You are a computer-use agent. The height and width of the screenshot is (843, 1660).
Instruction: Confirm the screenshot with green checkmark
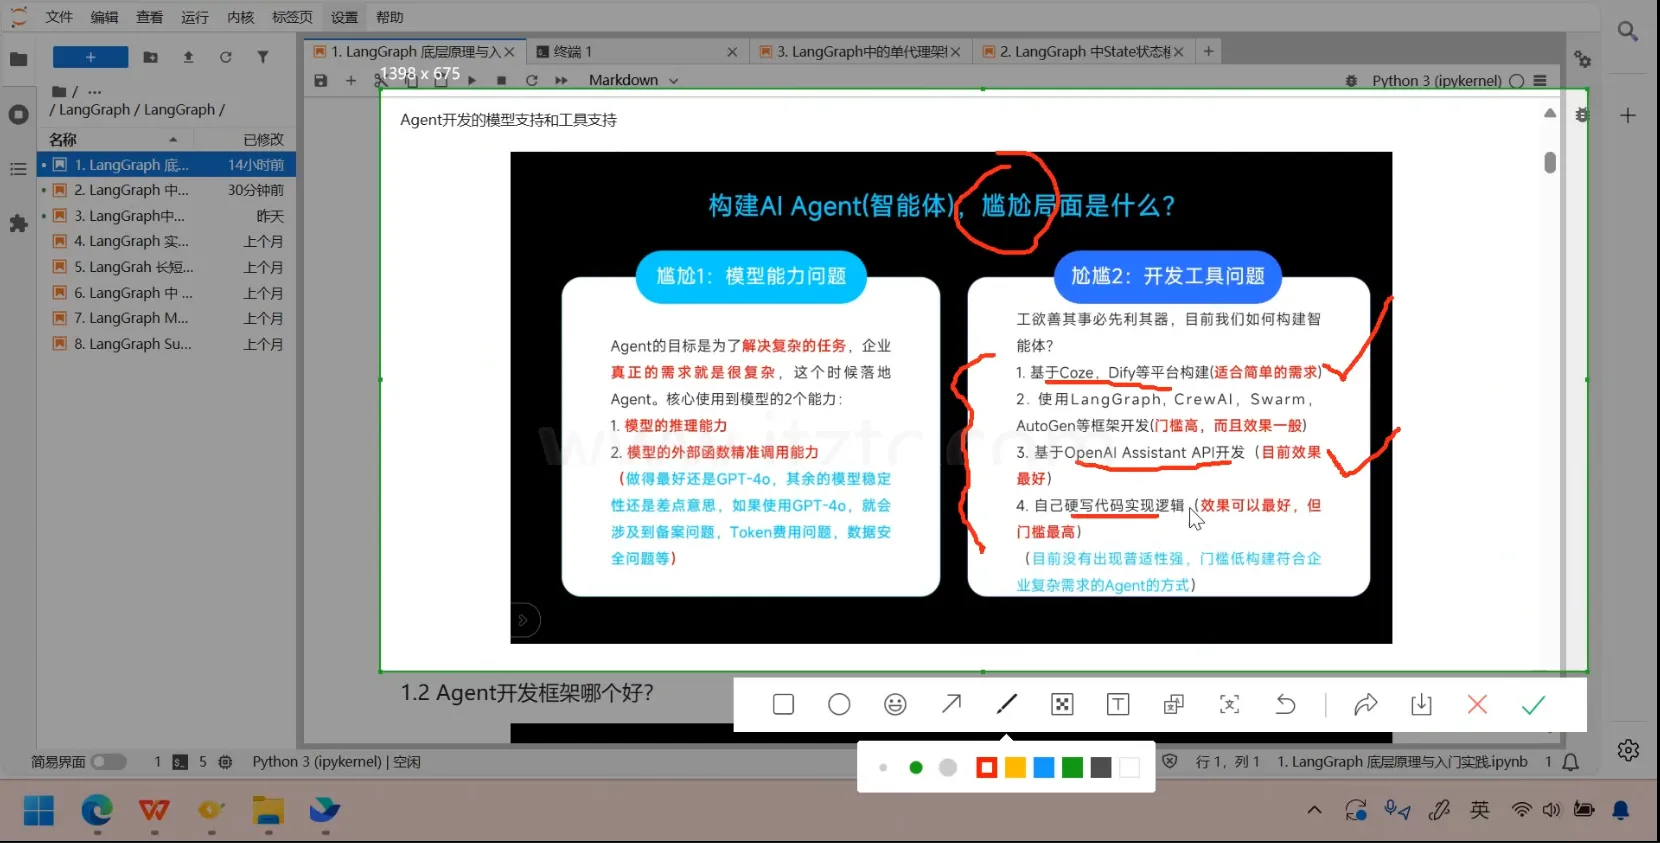(1533, 705)
